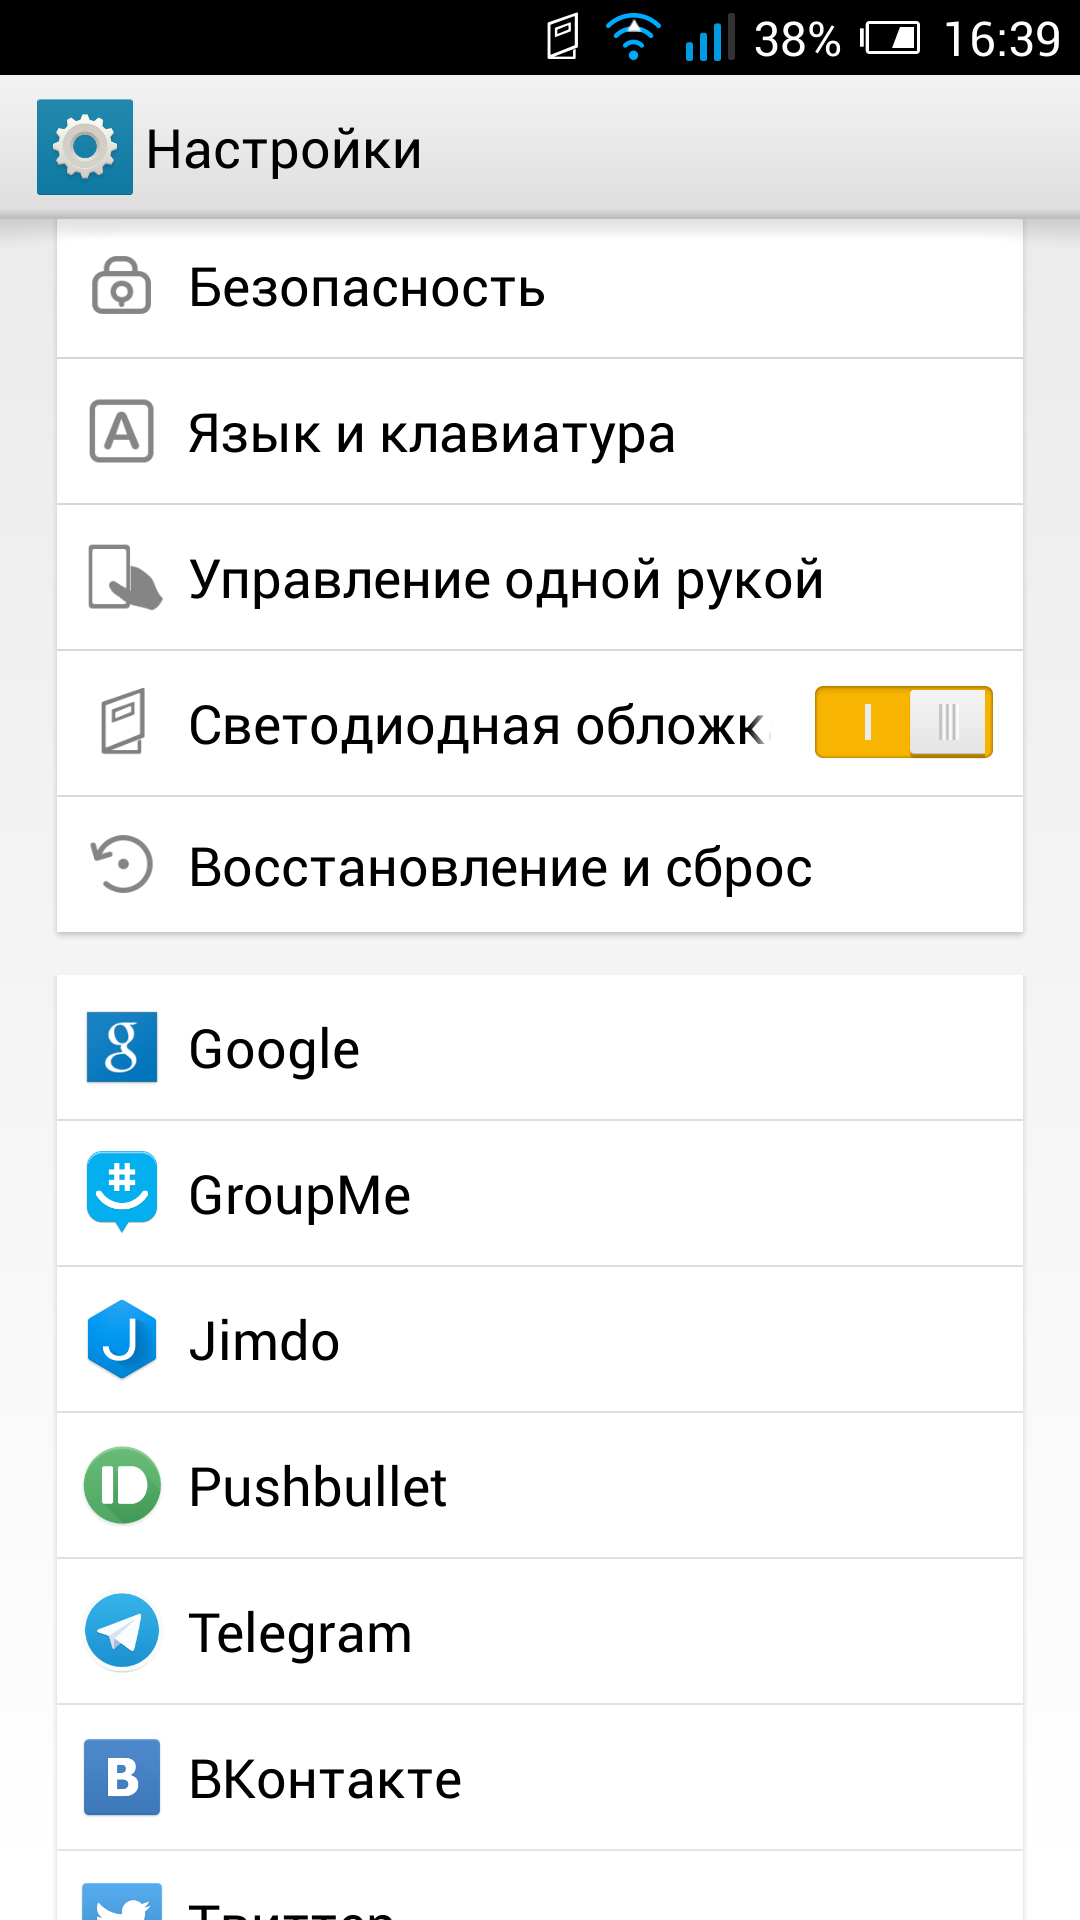Open Управление одной рукой option
The height and width of the screenshot is (1920, 1080).
coord(540,578)
